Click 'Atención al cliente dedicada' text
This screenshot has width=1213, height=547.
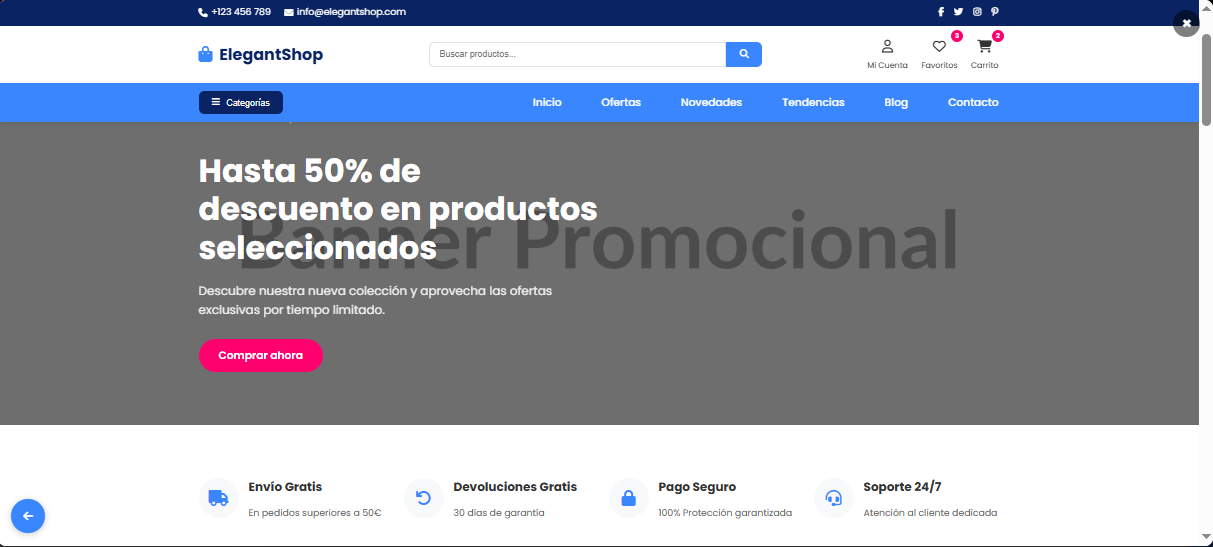pos(930,512)
